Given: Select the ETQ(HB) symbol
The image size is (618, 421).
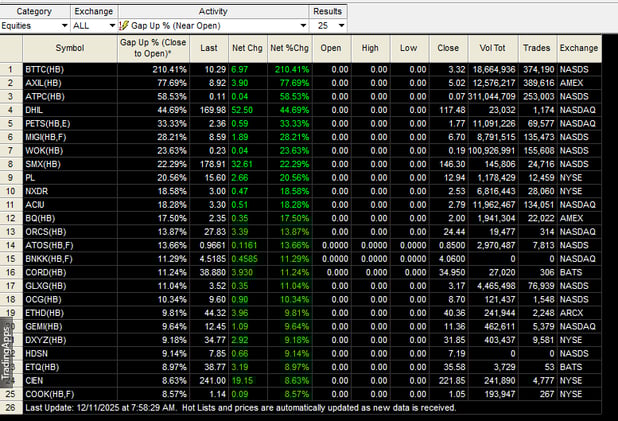Looking at the screenshot, I should click(x=42, y=367).
